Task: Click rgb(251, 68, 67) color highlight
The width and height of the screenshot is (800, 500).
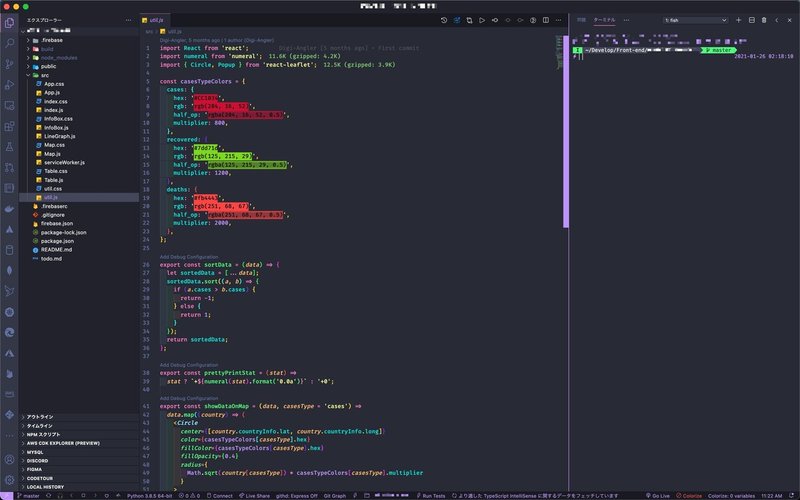Action: coord(221,206)
